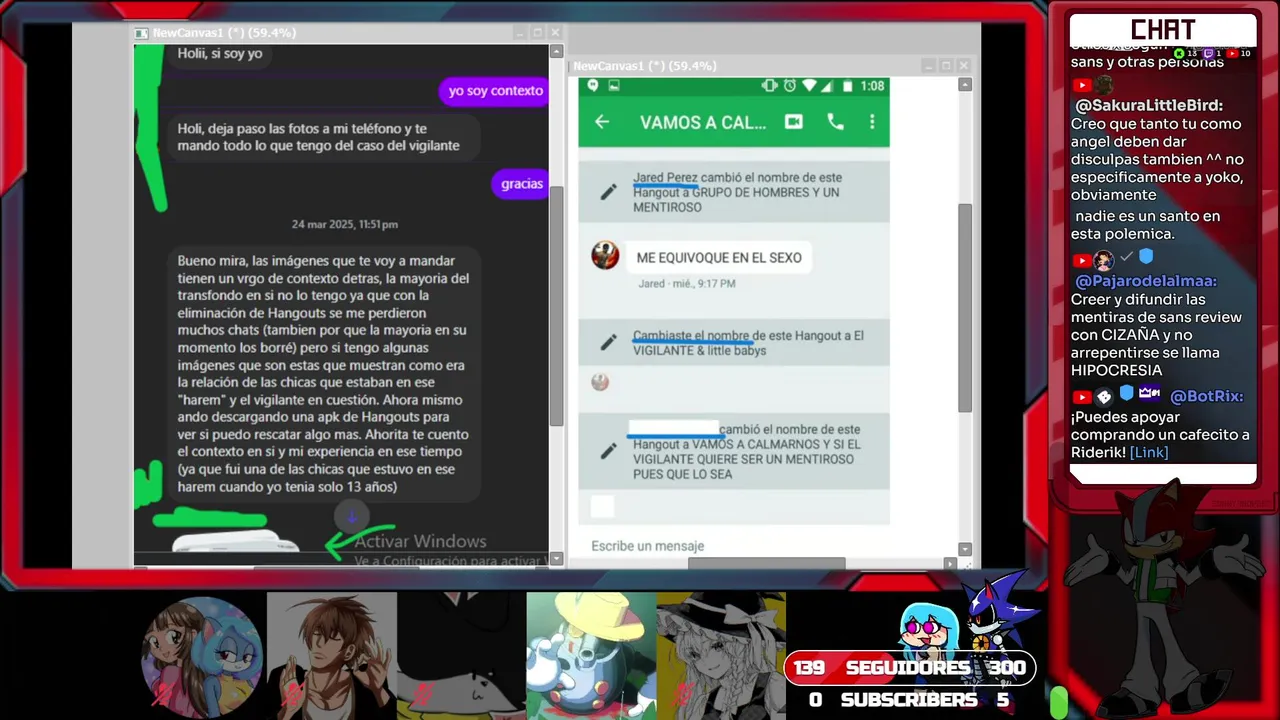
Task: Click the blue shield badge next to Pajarodelalmaa
Action: [x=1146, y=257]
